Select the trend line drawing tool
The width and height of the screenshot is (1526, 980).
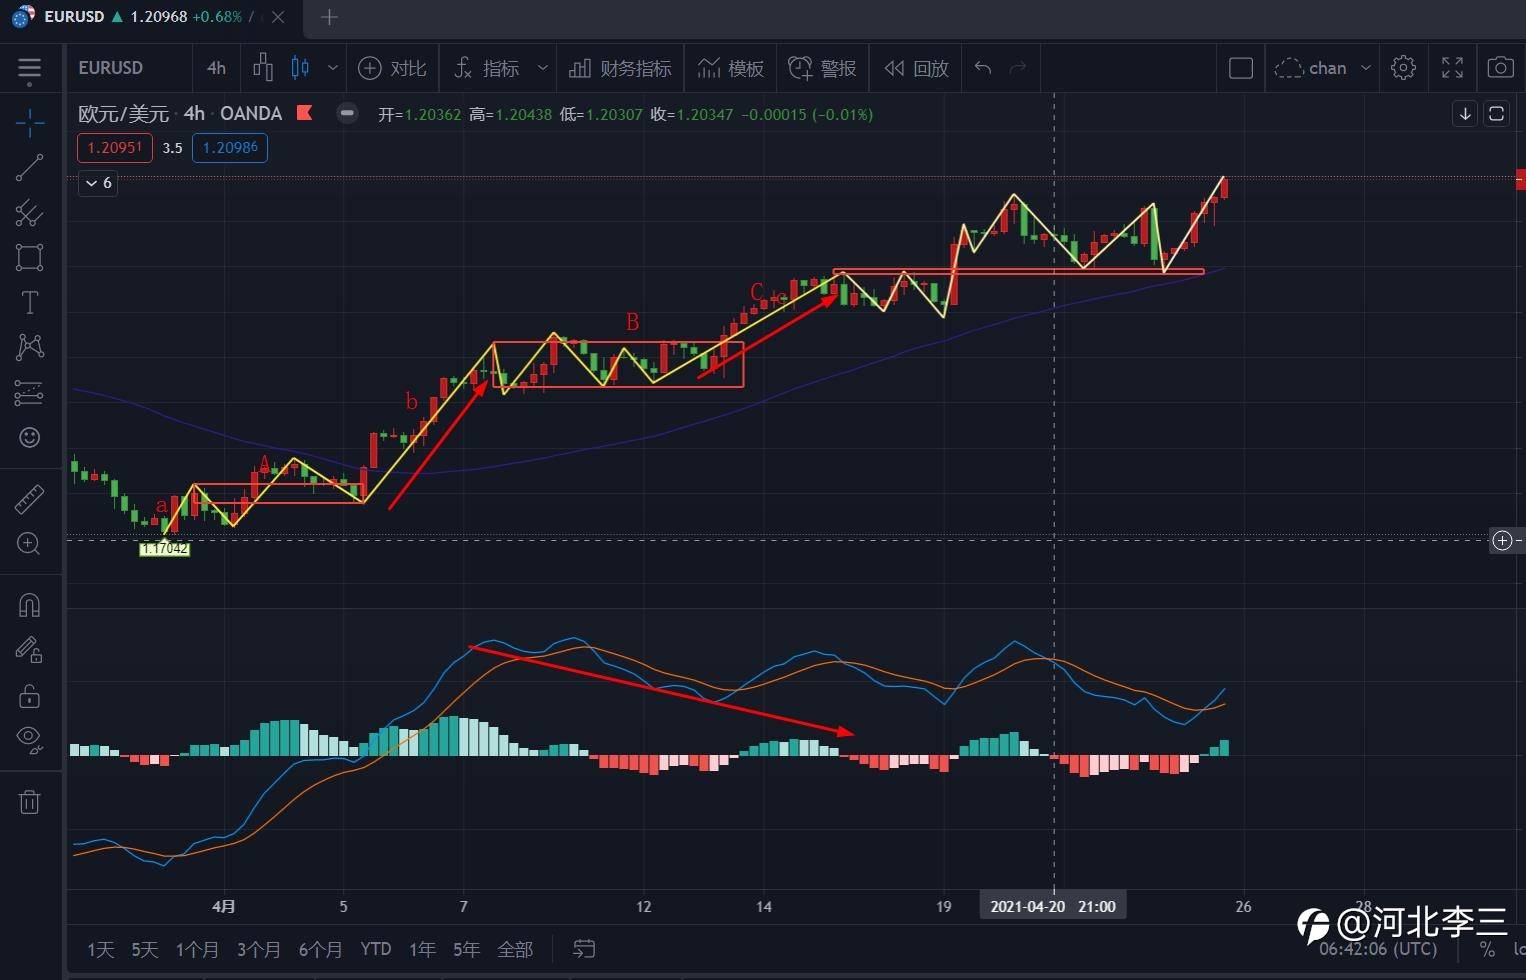[x=29, y=167]
